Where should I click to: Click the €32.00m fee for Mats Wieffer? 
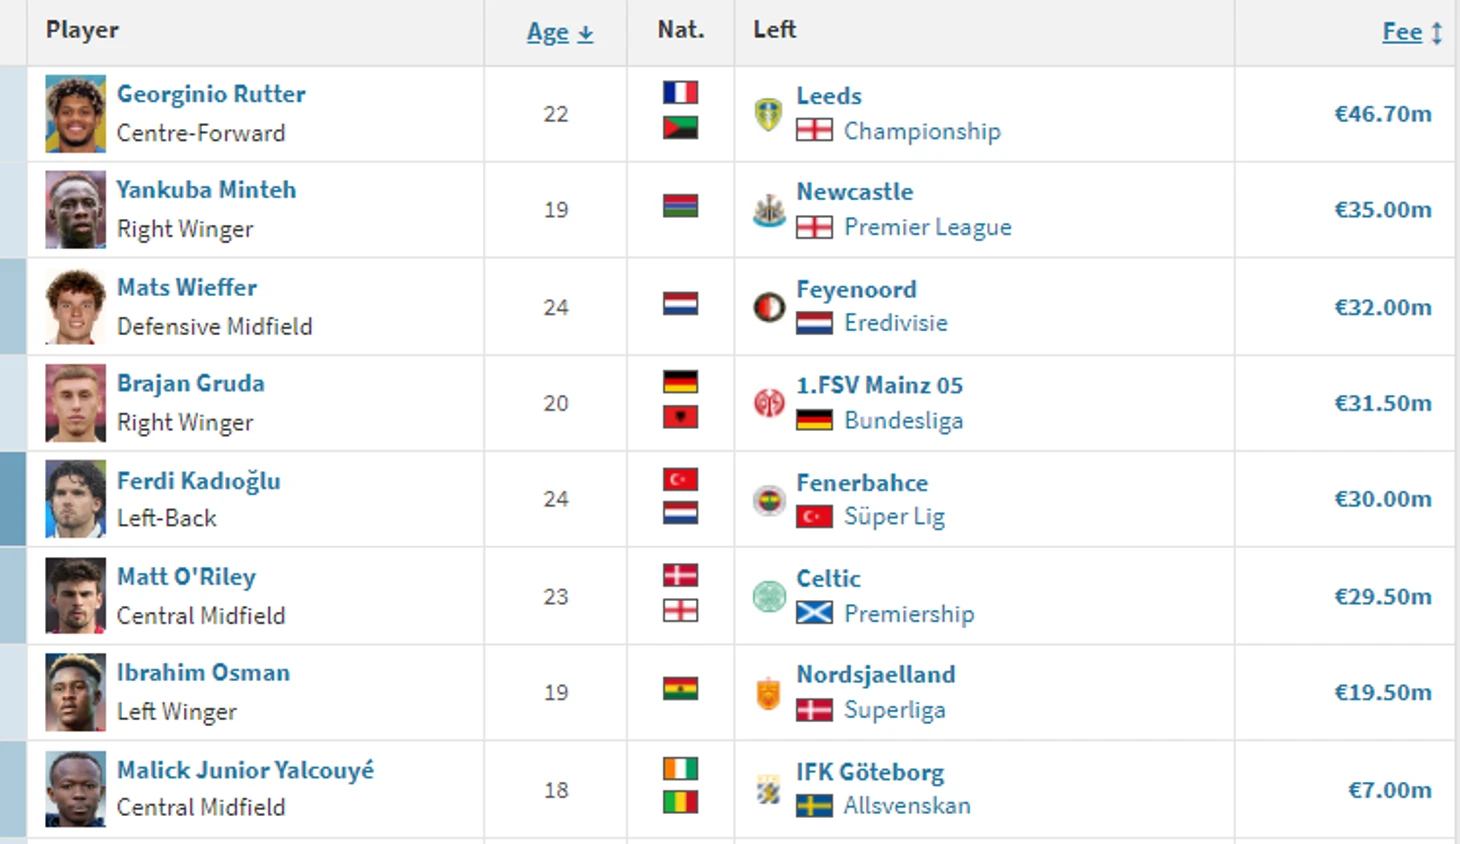pyautogui.click(x=1382, y=307)
